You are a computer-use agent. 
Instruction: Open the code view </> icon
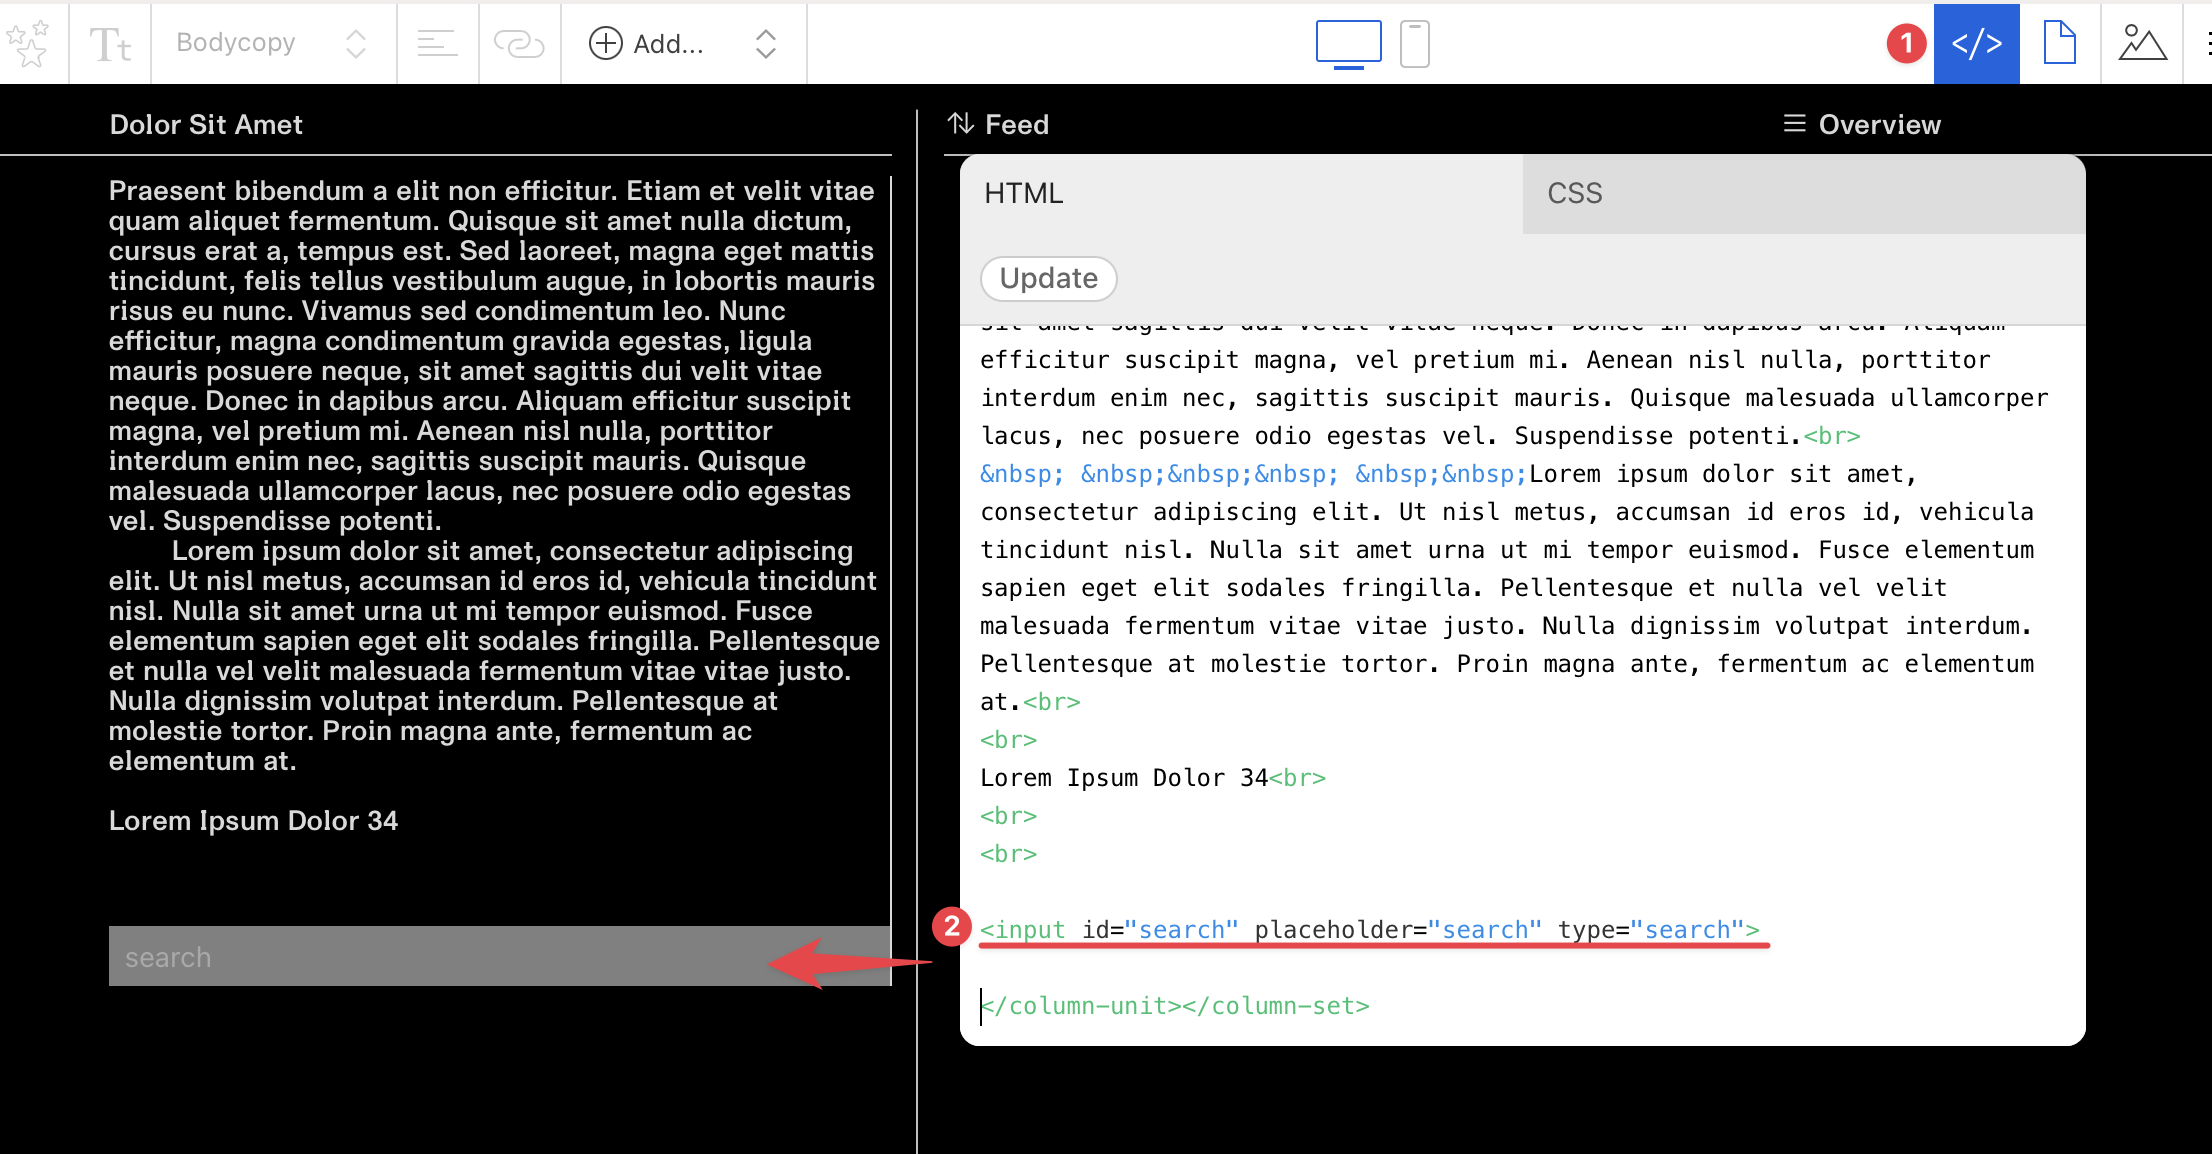pos(1976,44)
